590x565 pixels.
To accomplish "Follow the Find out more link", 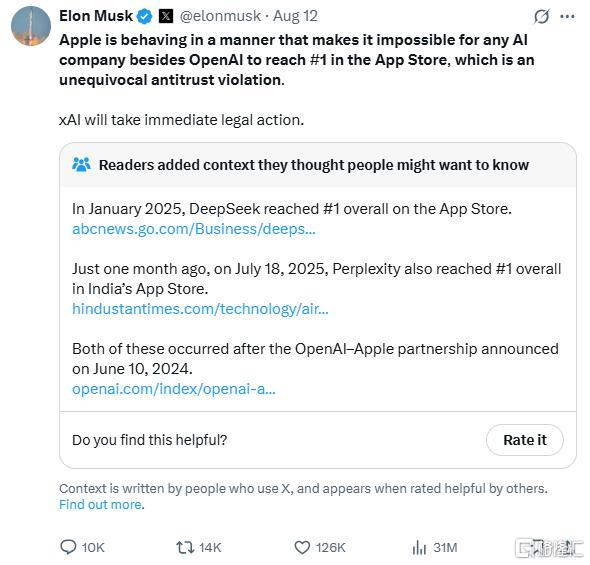I will pyautogui.click(x=102, y=504).
